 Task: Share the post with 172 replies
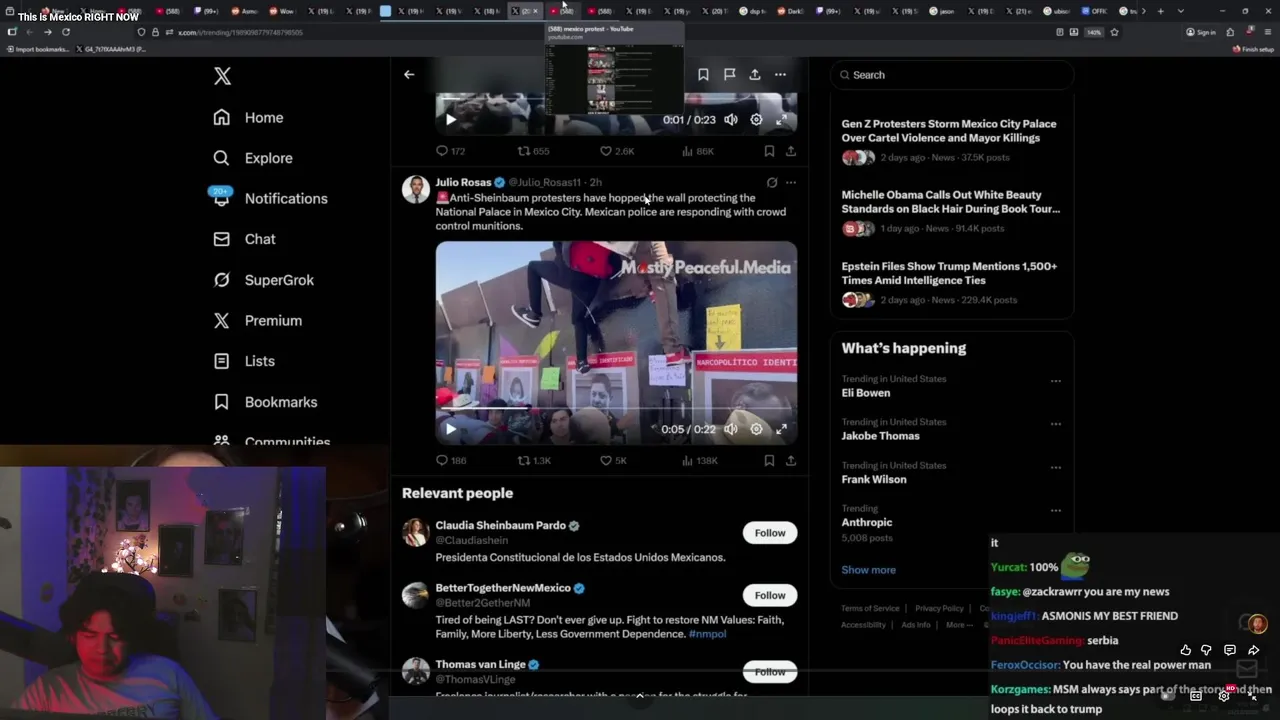[x=791, y=151]
